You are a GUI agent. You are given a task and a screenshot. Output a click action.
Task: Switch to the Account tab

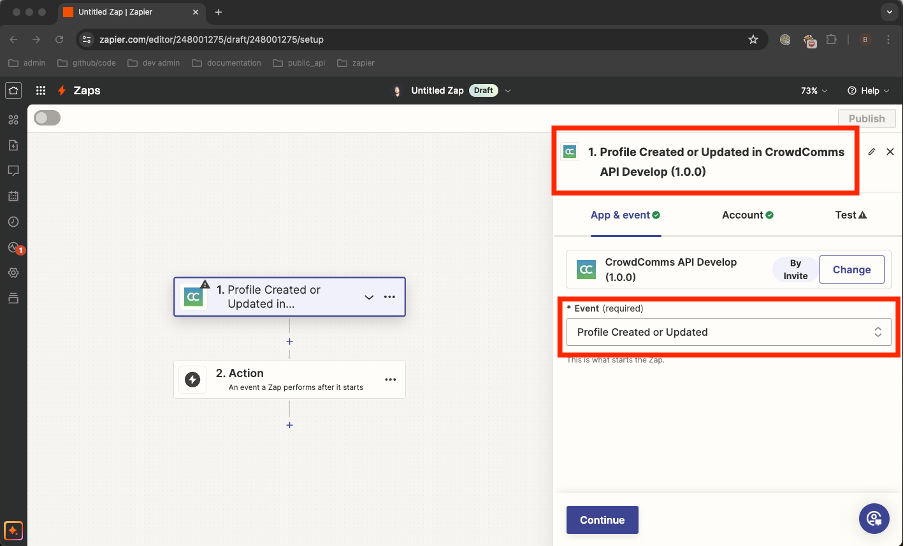747,215
